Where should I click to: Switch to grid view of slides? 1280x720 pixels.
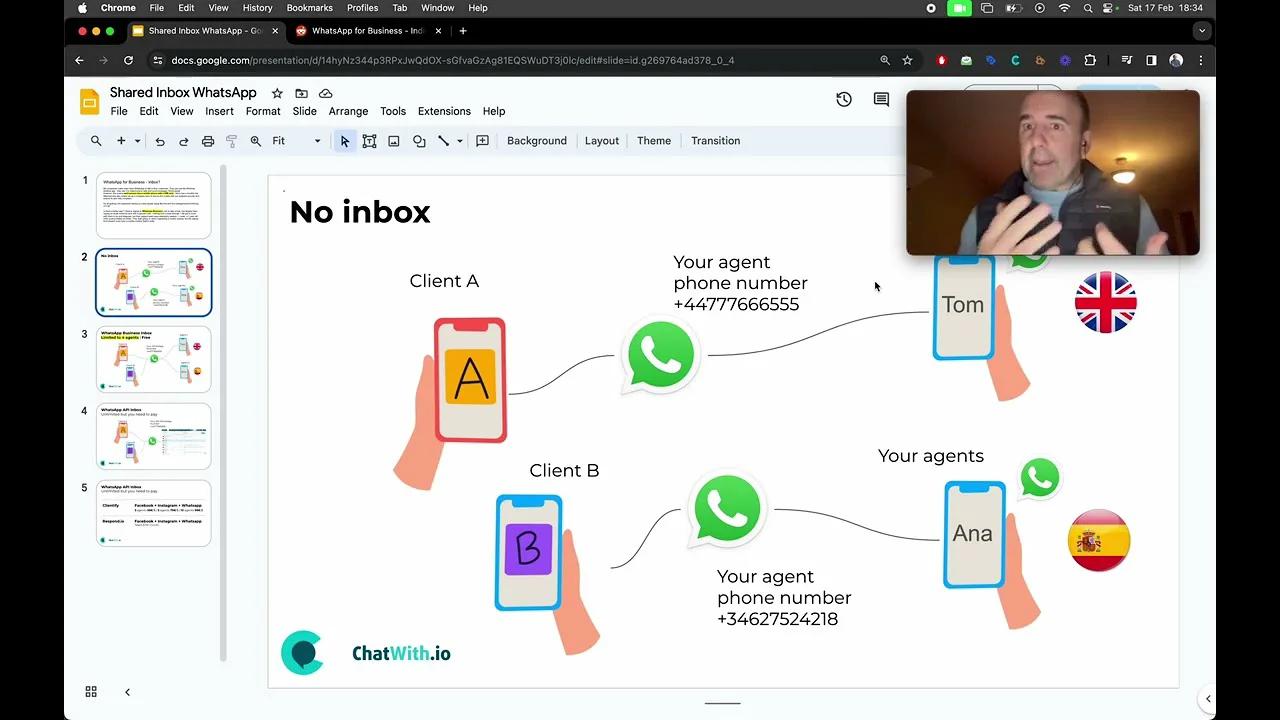pyautogui.click(x=91, y=692)
